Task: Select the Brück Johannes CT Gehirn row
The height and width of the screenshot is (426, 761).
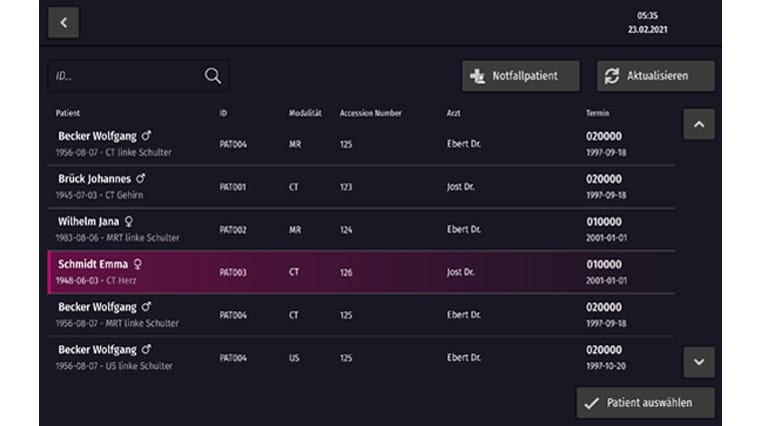Action: (360, 186)
